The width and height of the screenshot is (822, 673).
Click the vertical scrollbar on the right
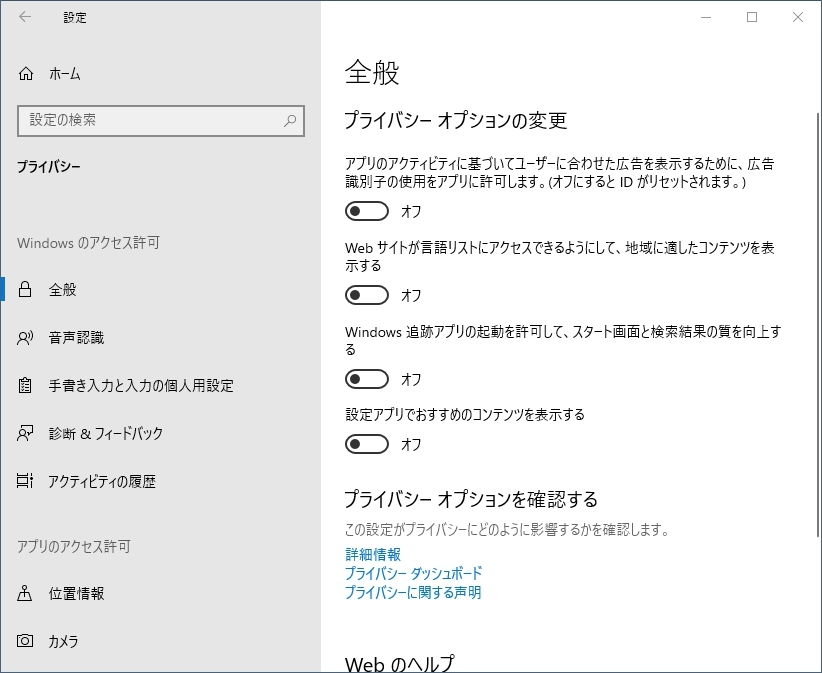tap(817, 325)
